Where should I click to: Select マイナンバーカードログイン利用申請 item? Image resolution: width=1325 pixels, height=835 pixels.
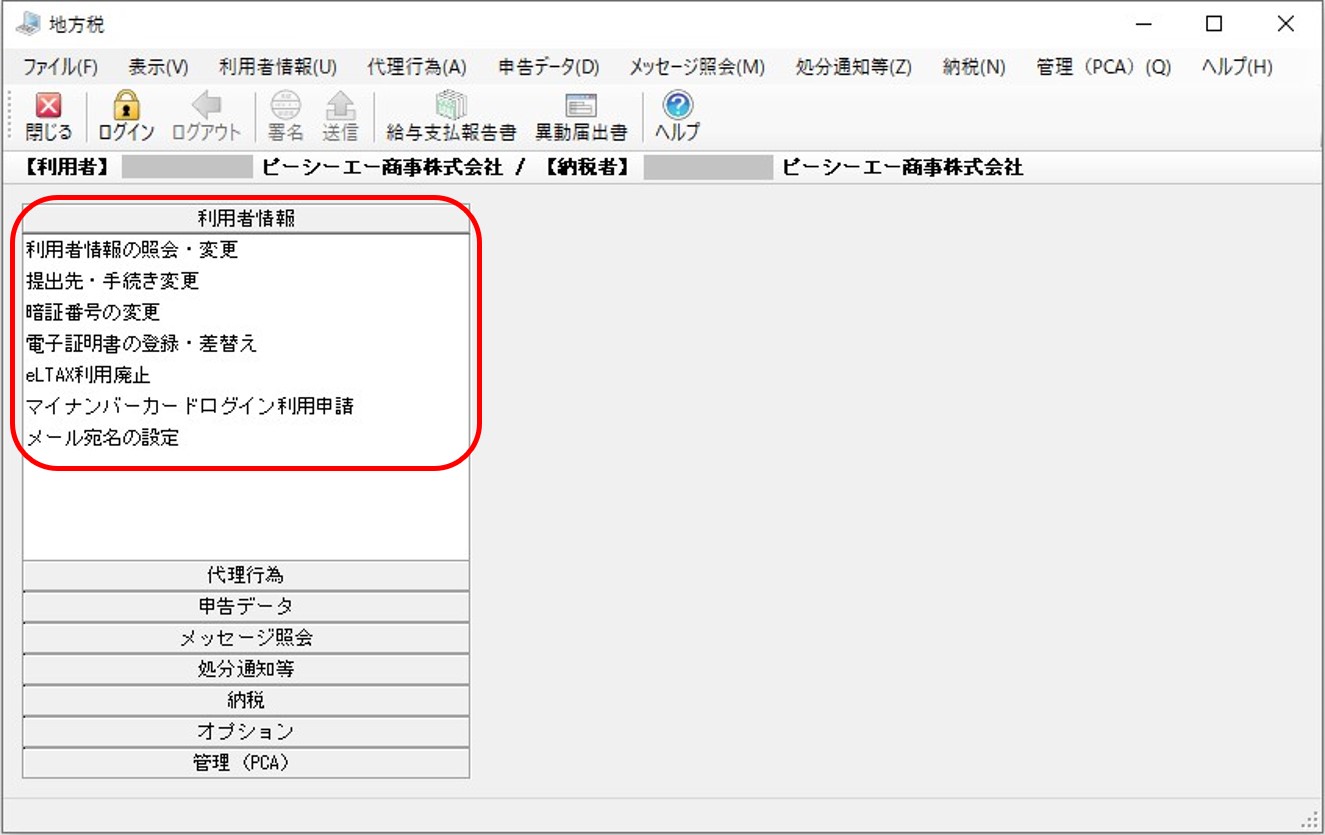tap(190, 406)
